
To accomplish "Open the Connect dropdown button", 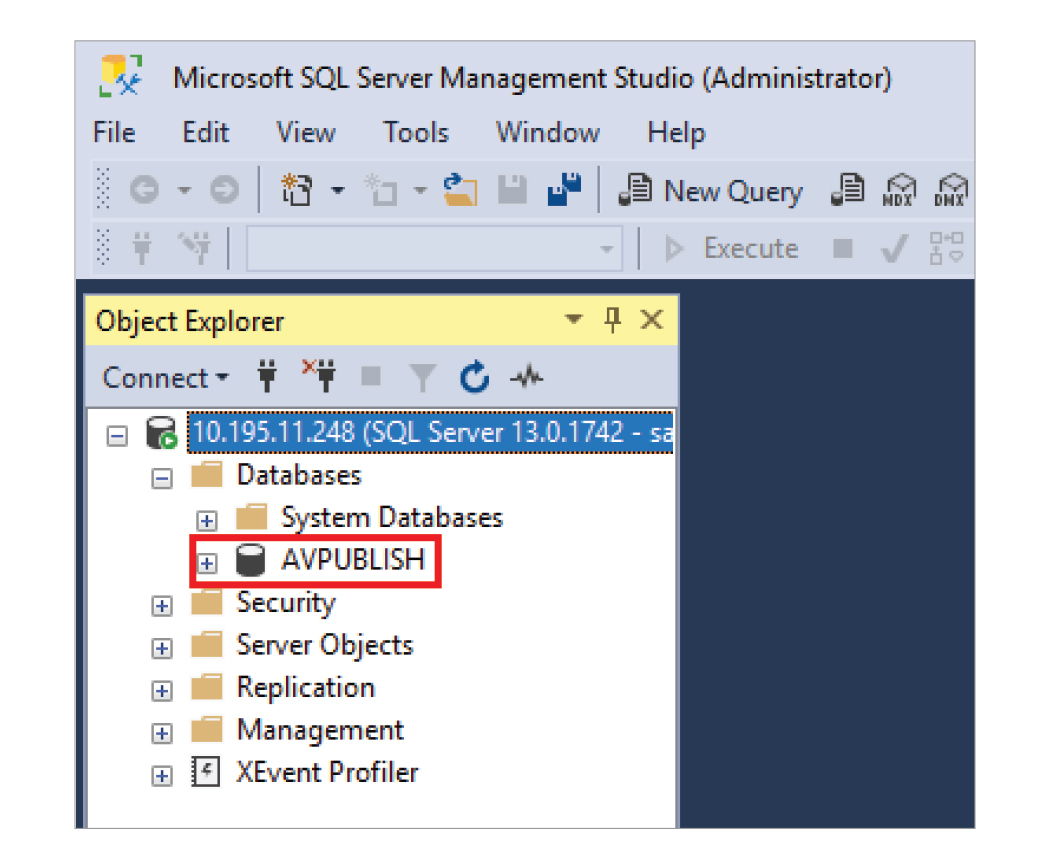I will (x=165, y=378).
